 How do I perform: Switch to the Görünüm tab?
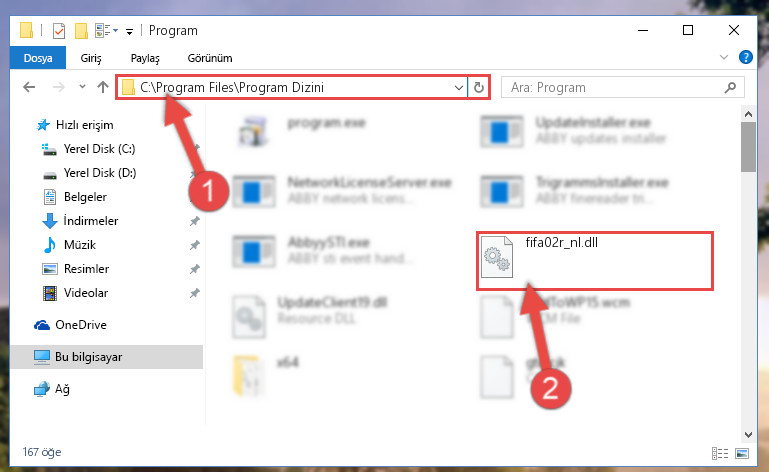point(210,58)
